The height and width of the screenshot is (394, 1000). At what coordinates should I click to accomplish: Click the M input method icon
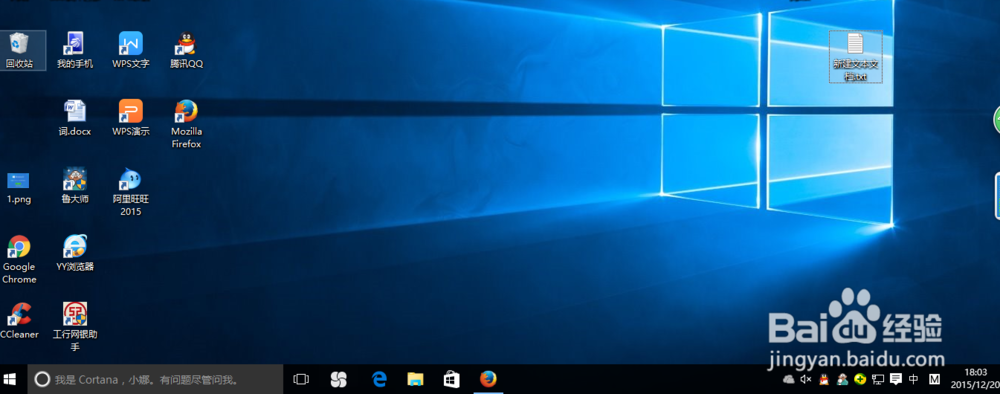934,379
